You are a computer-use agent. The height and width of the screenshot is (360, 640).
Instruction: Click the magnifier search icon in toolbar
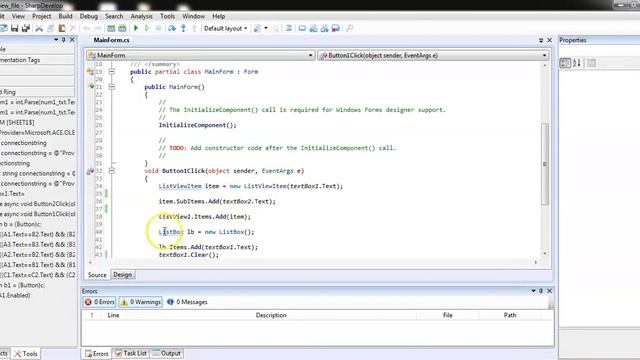[350, 28]
